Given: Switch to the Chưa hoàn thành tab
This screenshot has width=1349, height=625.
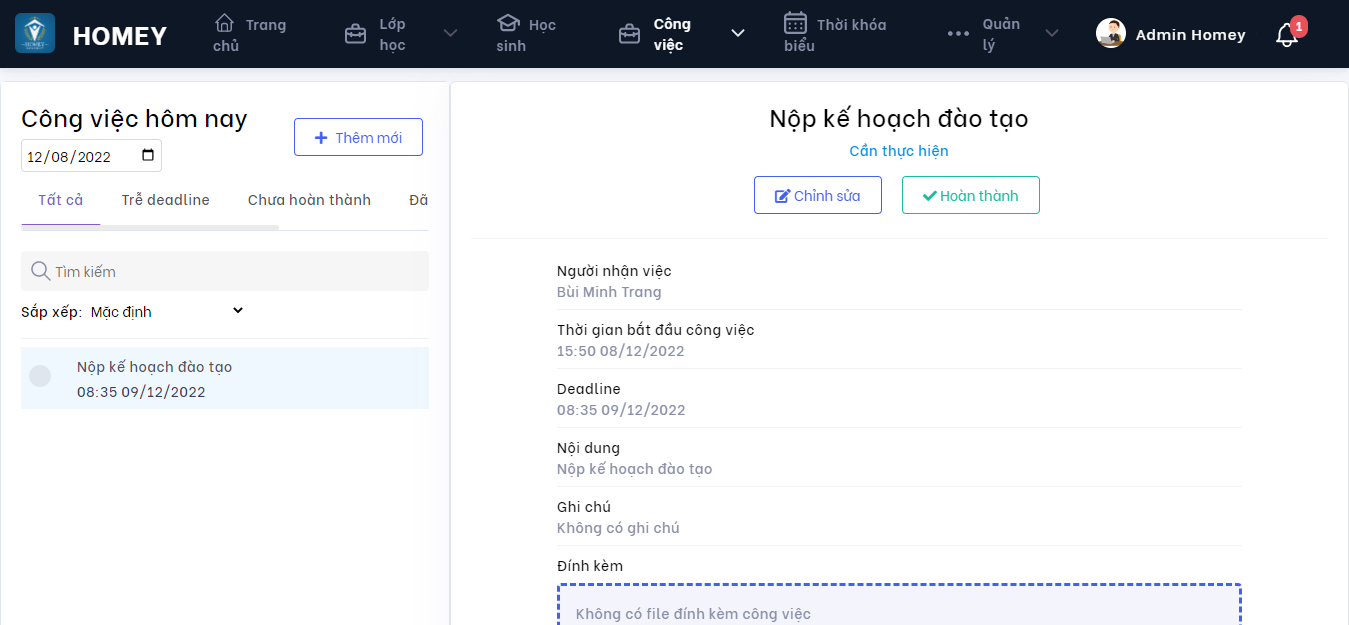Looking at the screenshot, I should pos(309,200).
